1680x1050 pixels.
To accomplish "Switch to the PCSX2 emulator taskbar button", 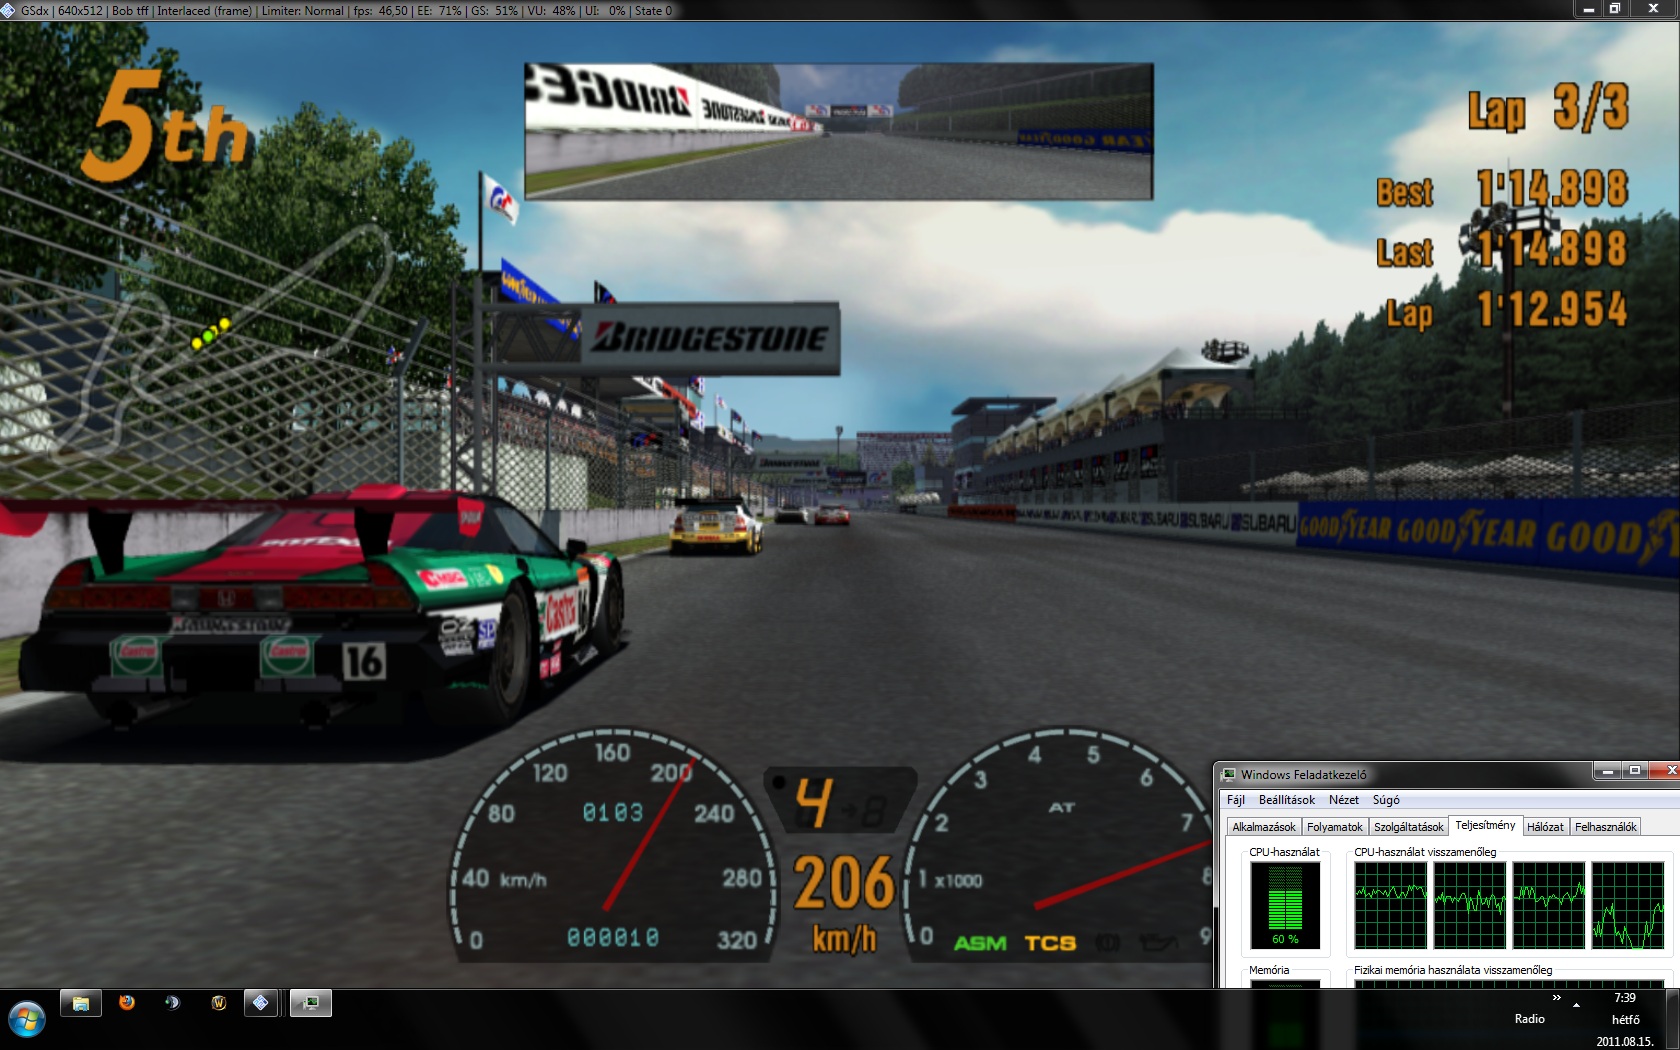I will click(x=261, y=1002).
